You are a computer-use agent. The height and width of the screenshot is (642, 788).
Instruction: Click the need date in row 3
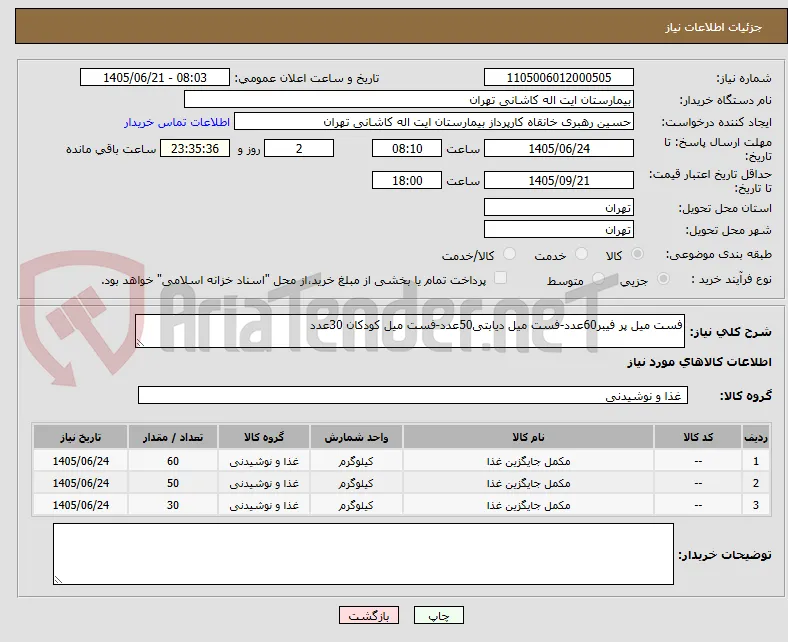pyautogui.click(x=81, y=505)
